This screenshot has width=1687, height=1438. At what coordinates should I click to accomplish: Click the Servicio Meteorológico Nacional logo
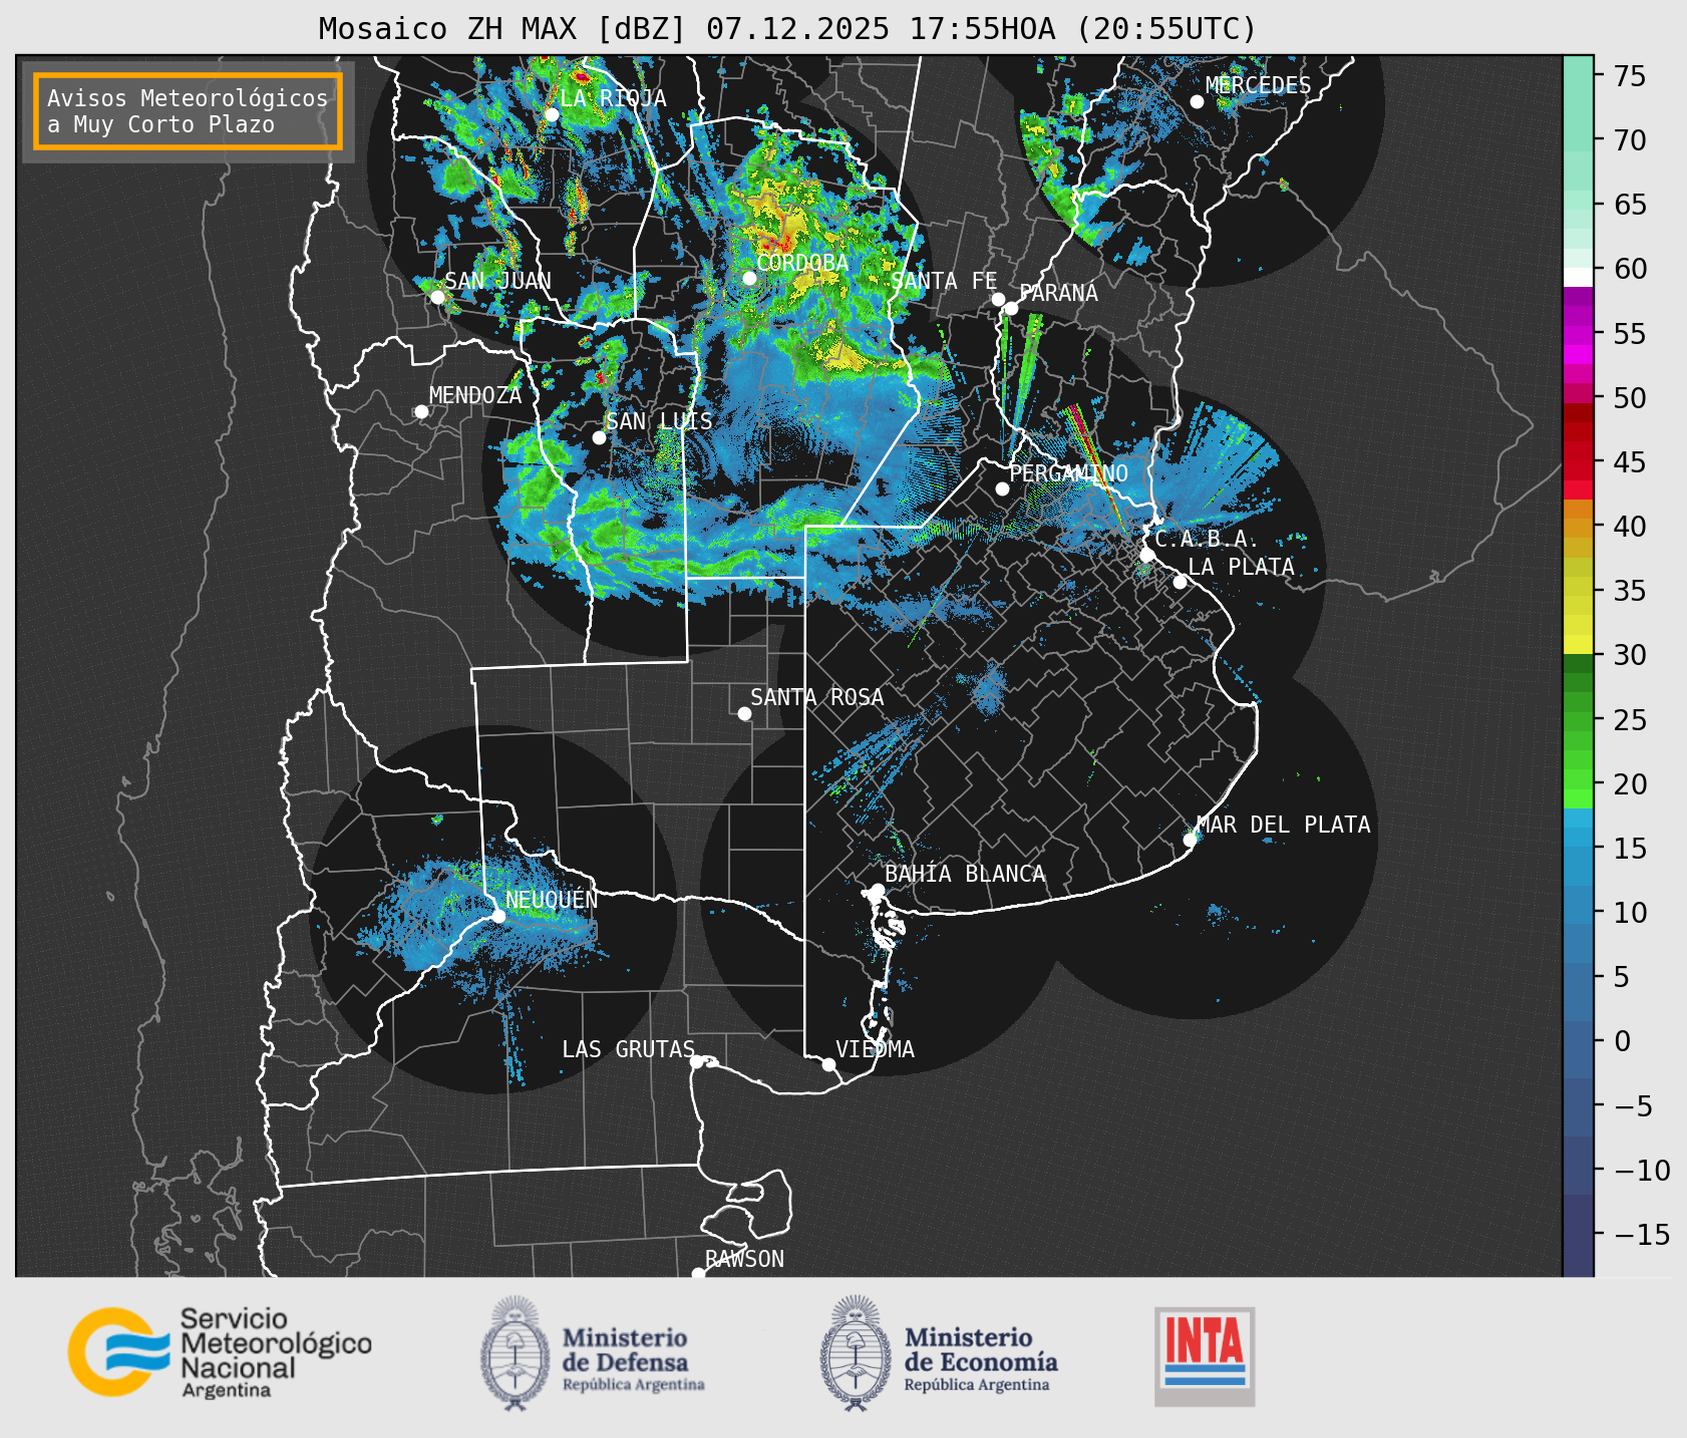point(220,1352)
